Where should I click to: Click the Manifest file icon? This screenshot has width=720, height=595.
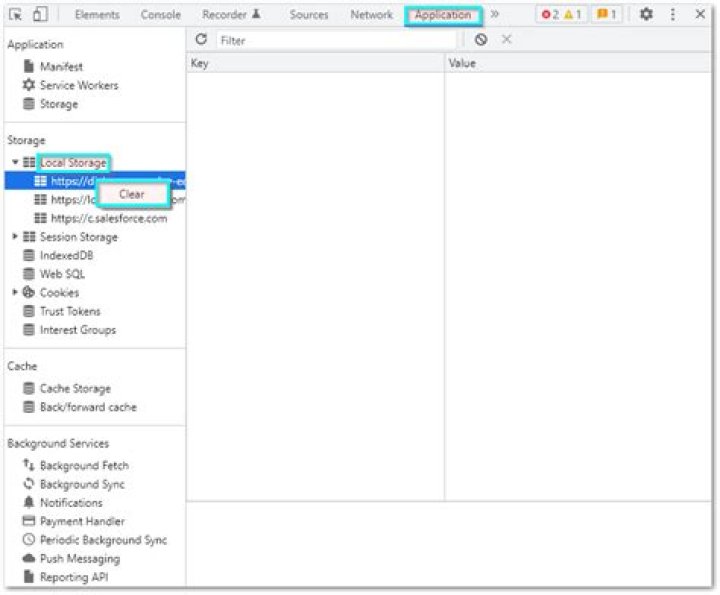29,66
